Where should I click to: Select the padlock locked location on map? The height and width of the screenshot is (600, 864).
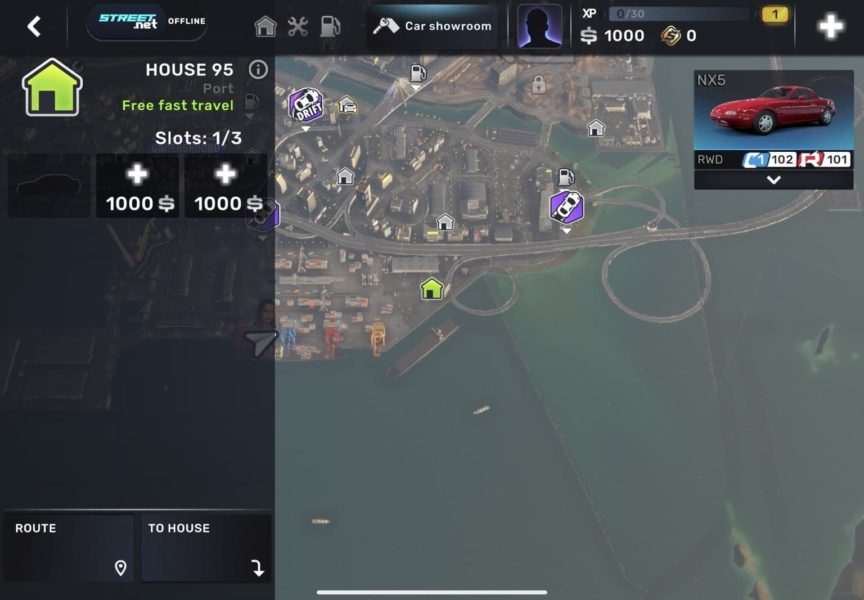click(538, 84)
